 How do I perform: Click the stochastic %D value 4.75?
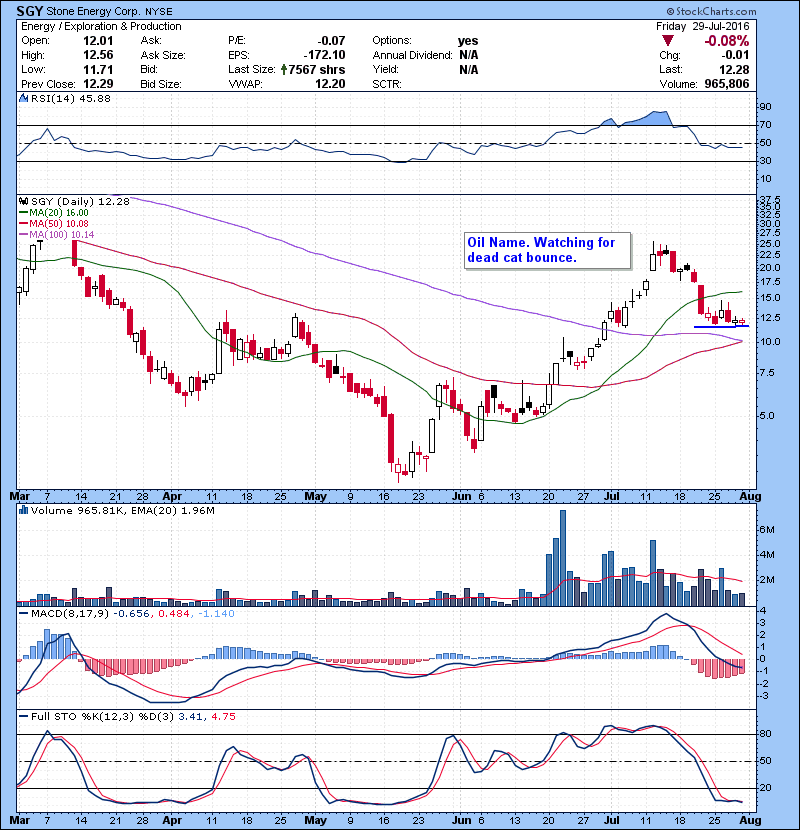[x=223, y=716]
